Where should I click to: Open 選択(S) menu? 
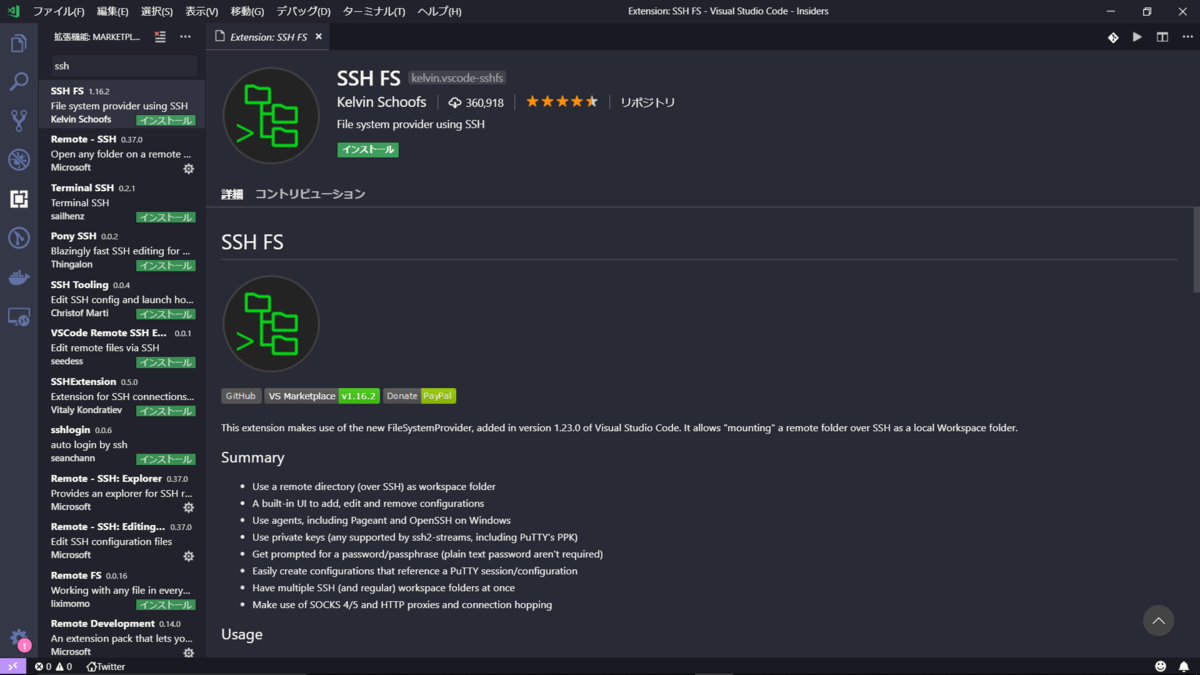click(156, 11)
